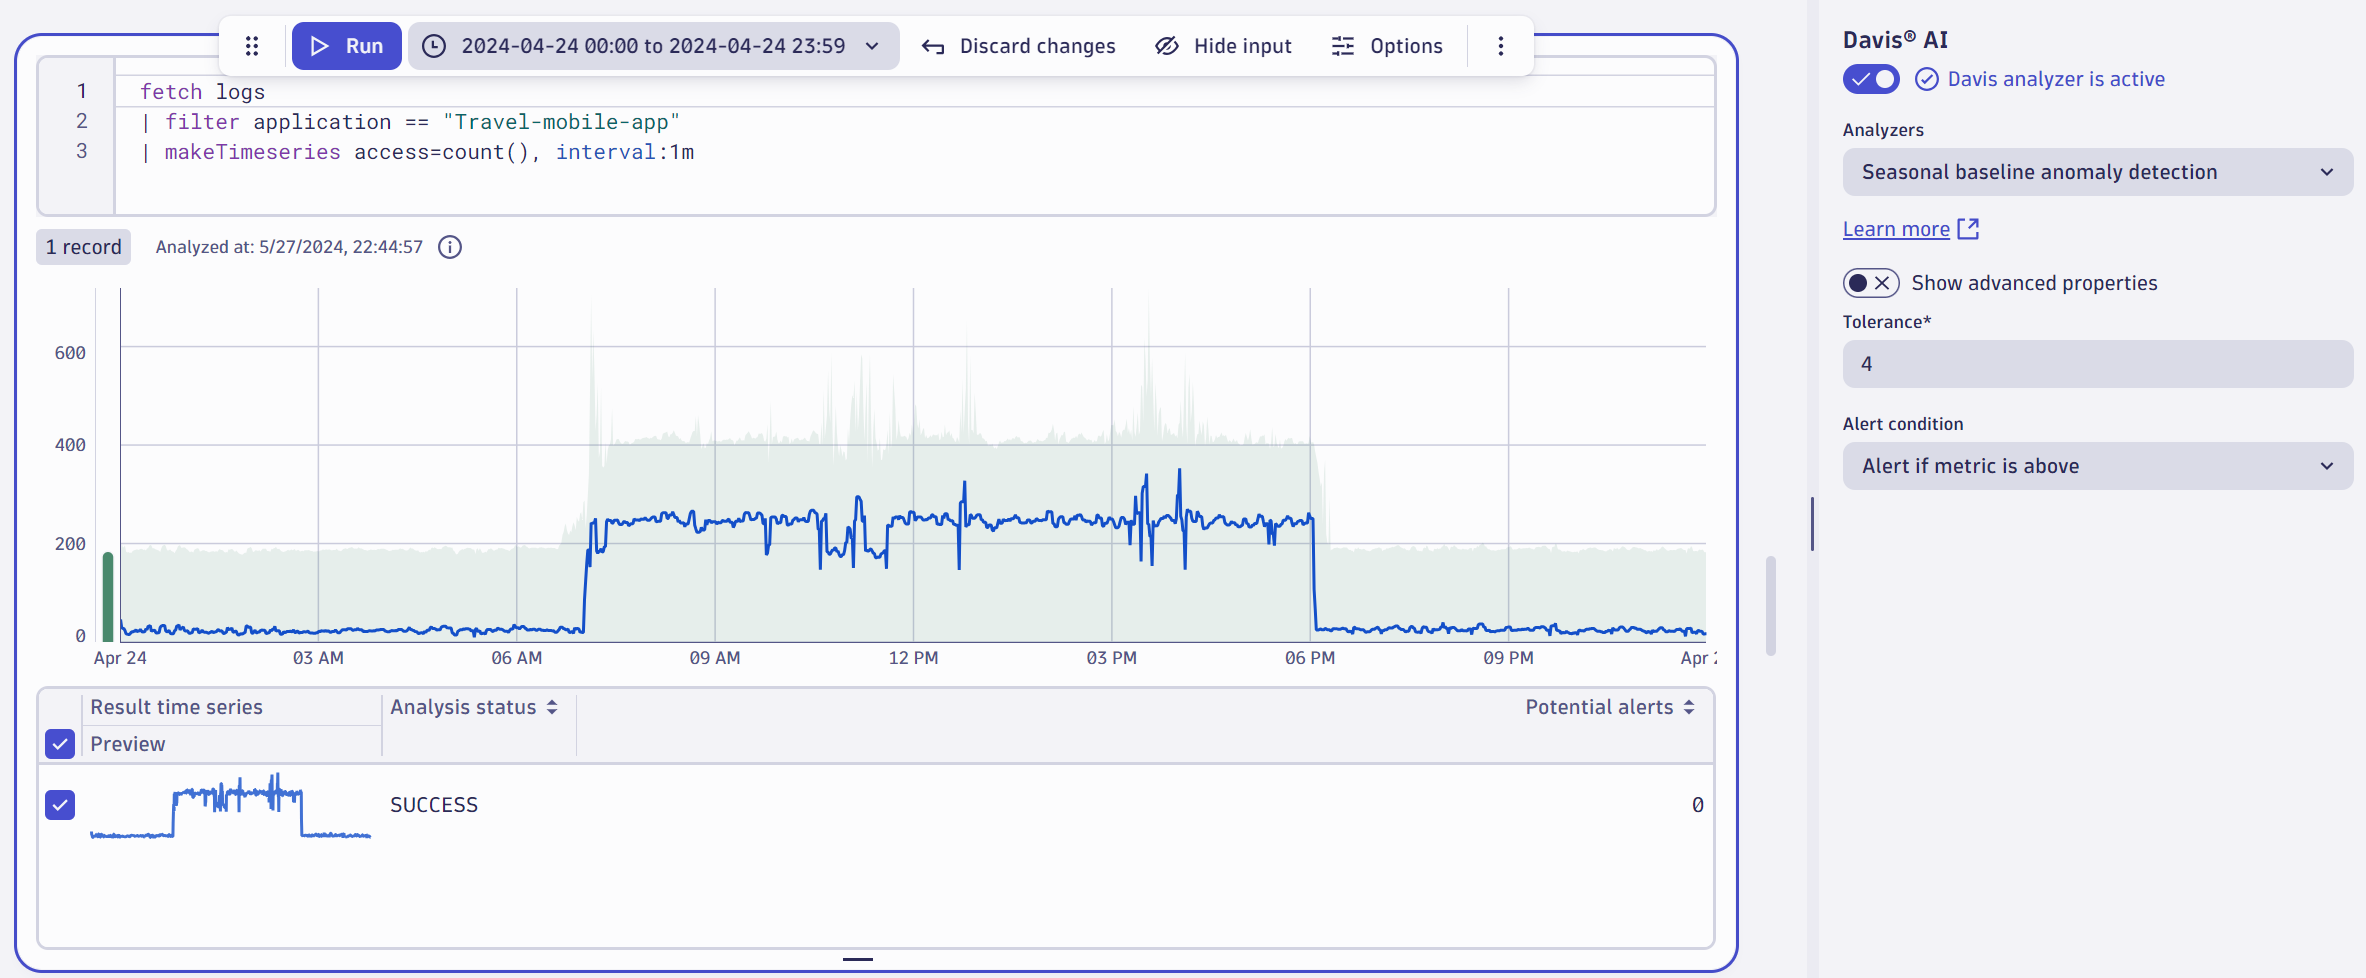Click inside the Tolerance input field

[2096, 364]
